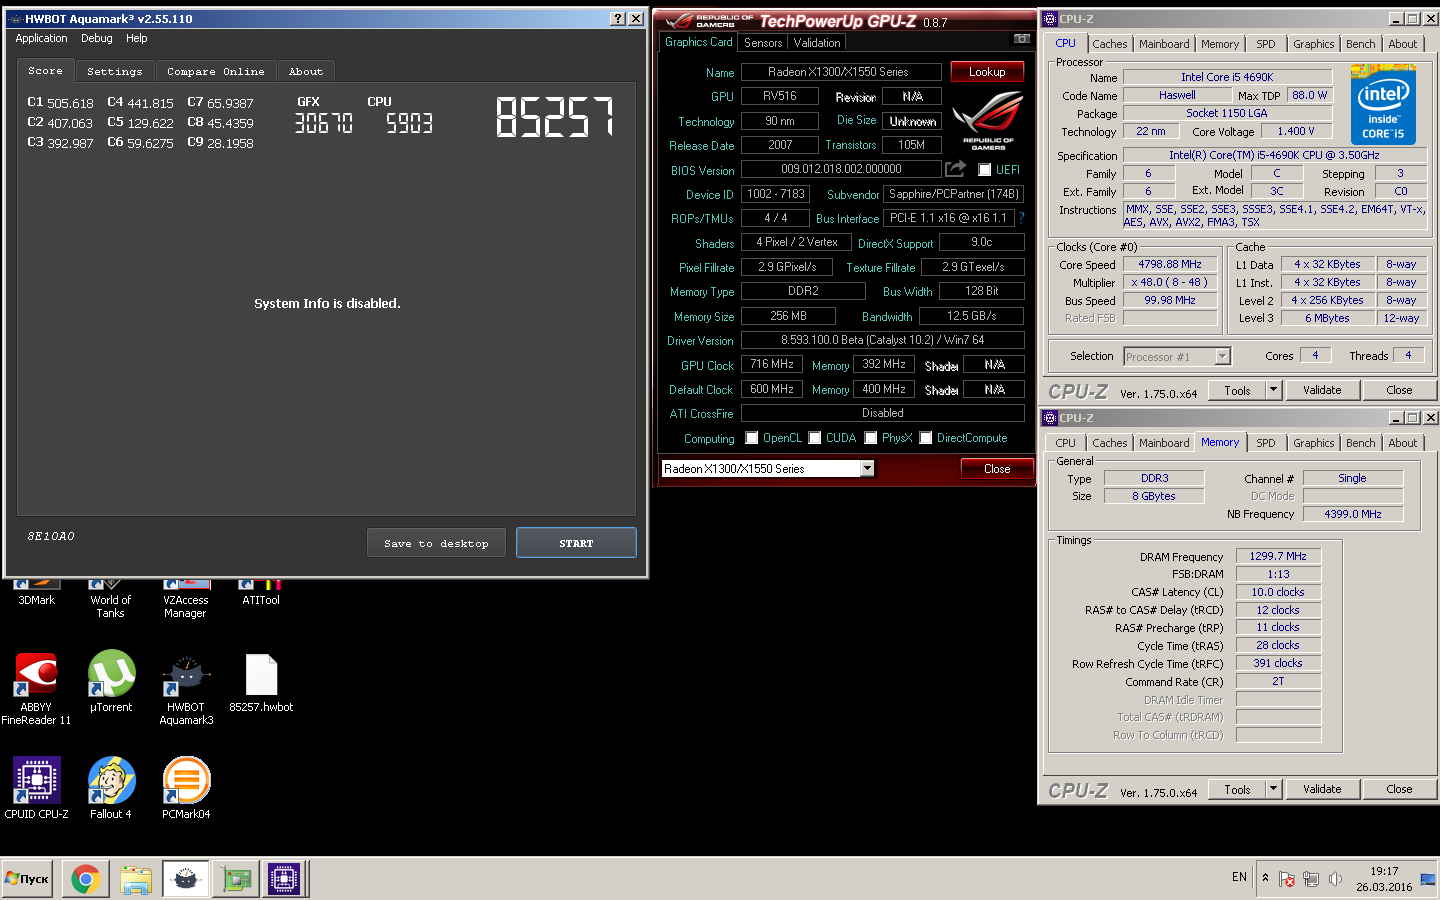Click the Bus Interface question mark in GPU-Z

coord(1021,217)
